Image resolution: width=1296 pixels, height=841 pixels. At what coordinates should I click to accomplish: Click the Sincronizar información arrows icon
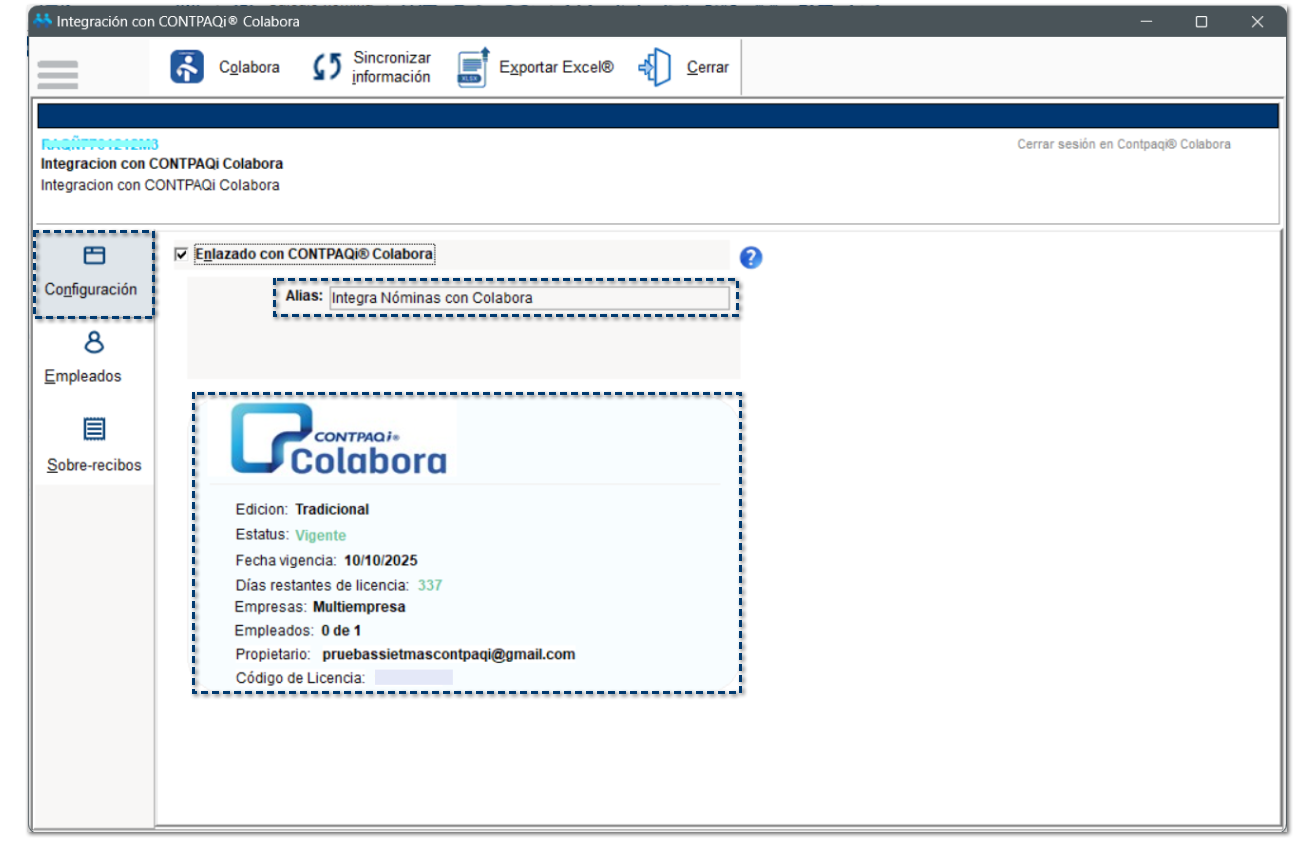pyautogui.click(x=327, y=67)
